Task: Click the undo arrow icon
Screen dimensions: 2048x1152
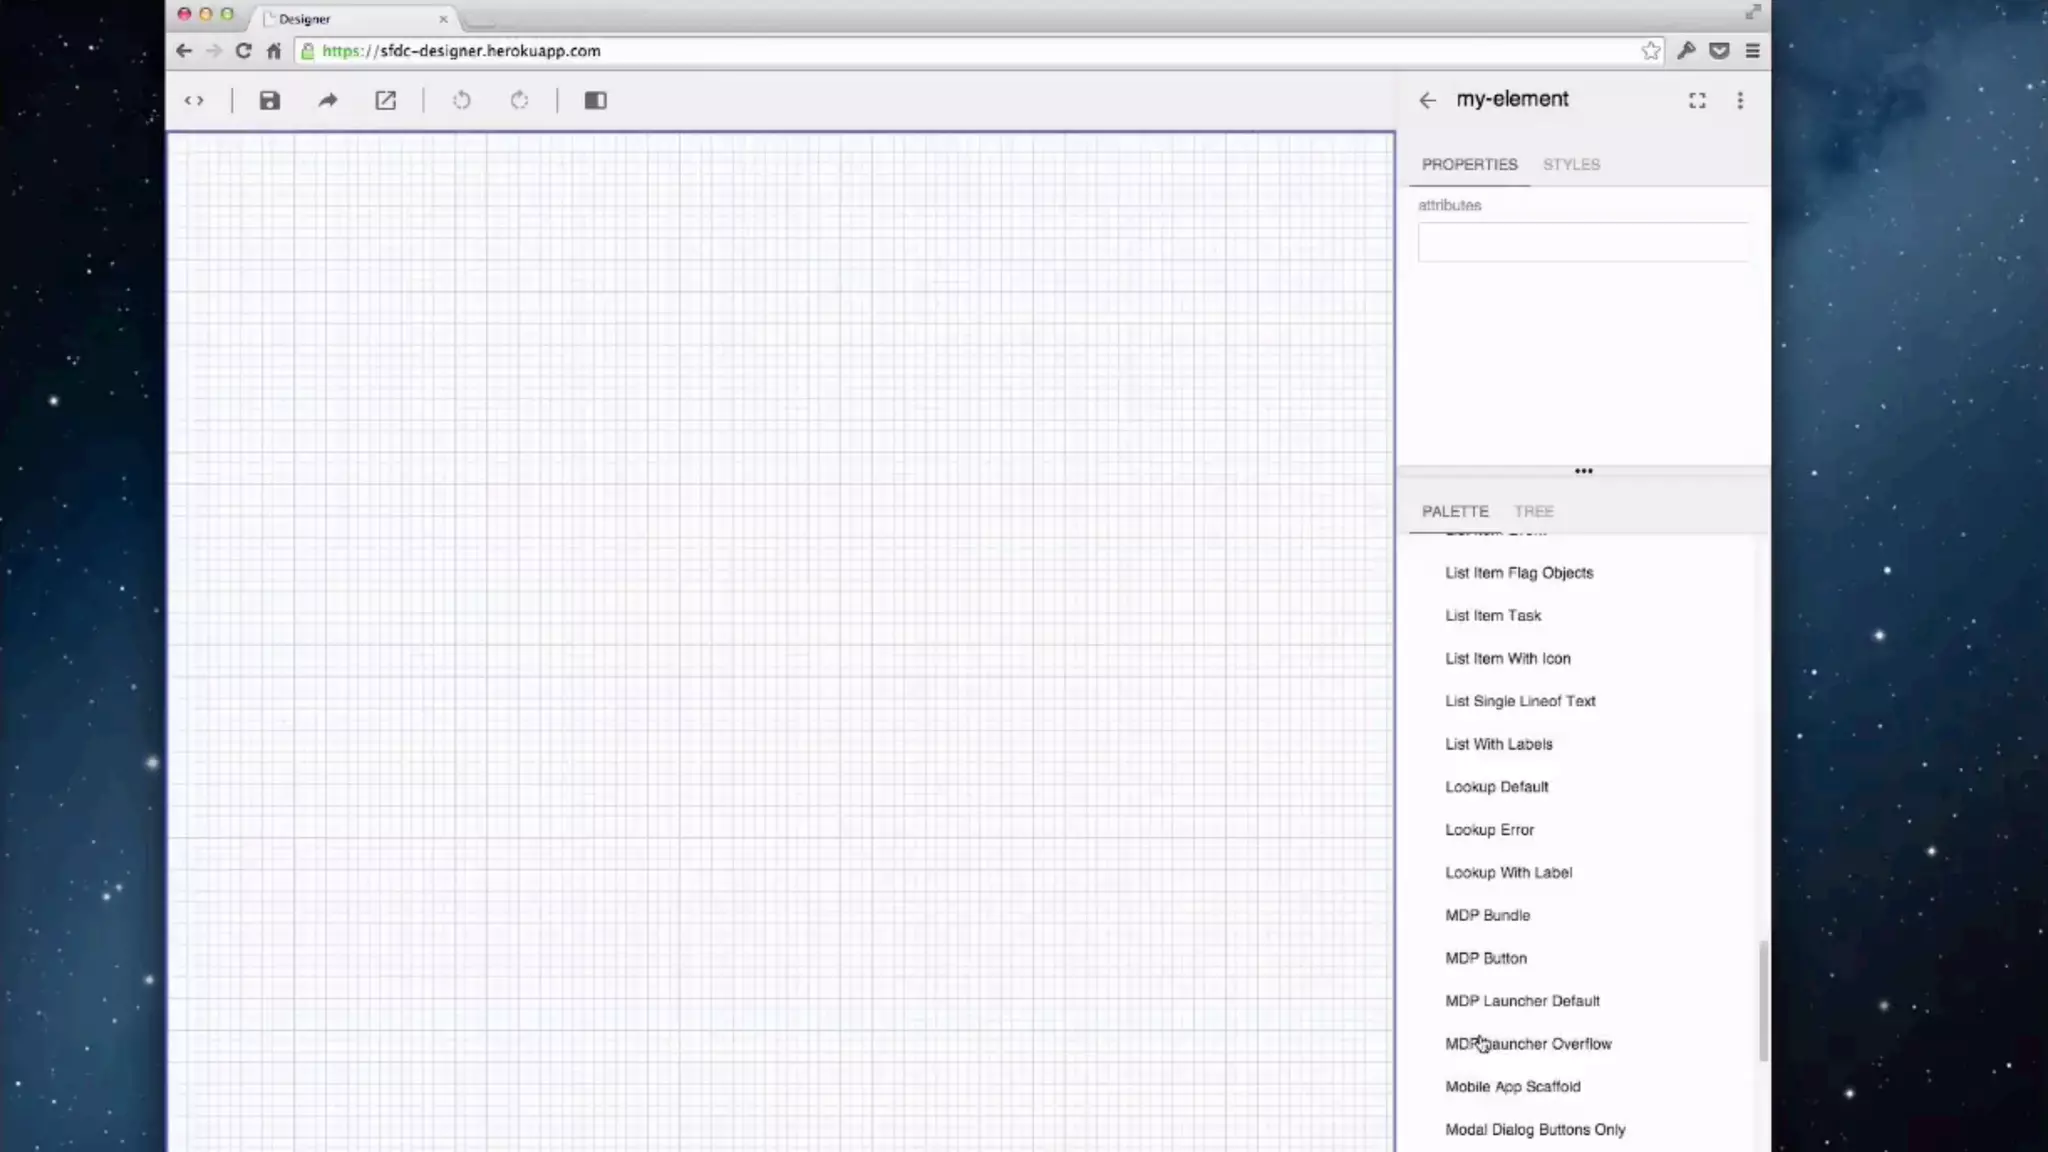Action: [x=461, y=100]
